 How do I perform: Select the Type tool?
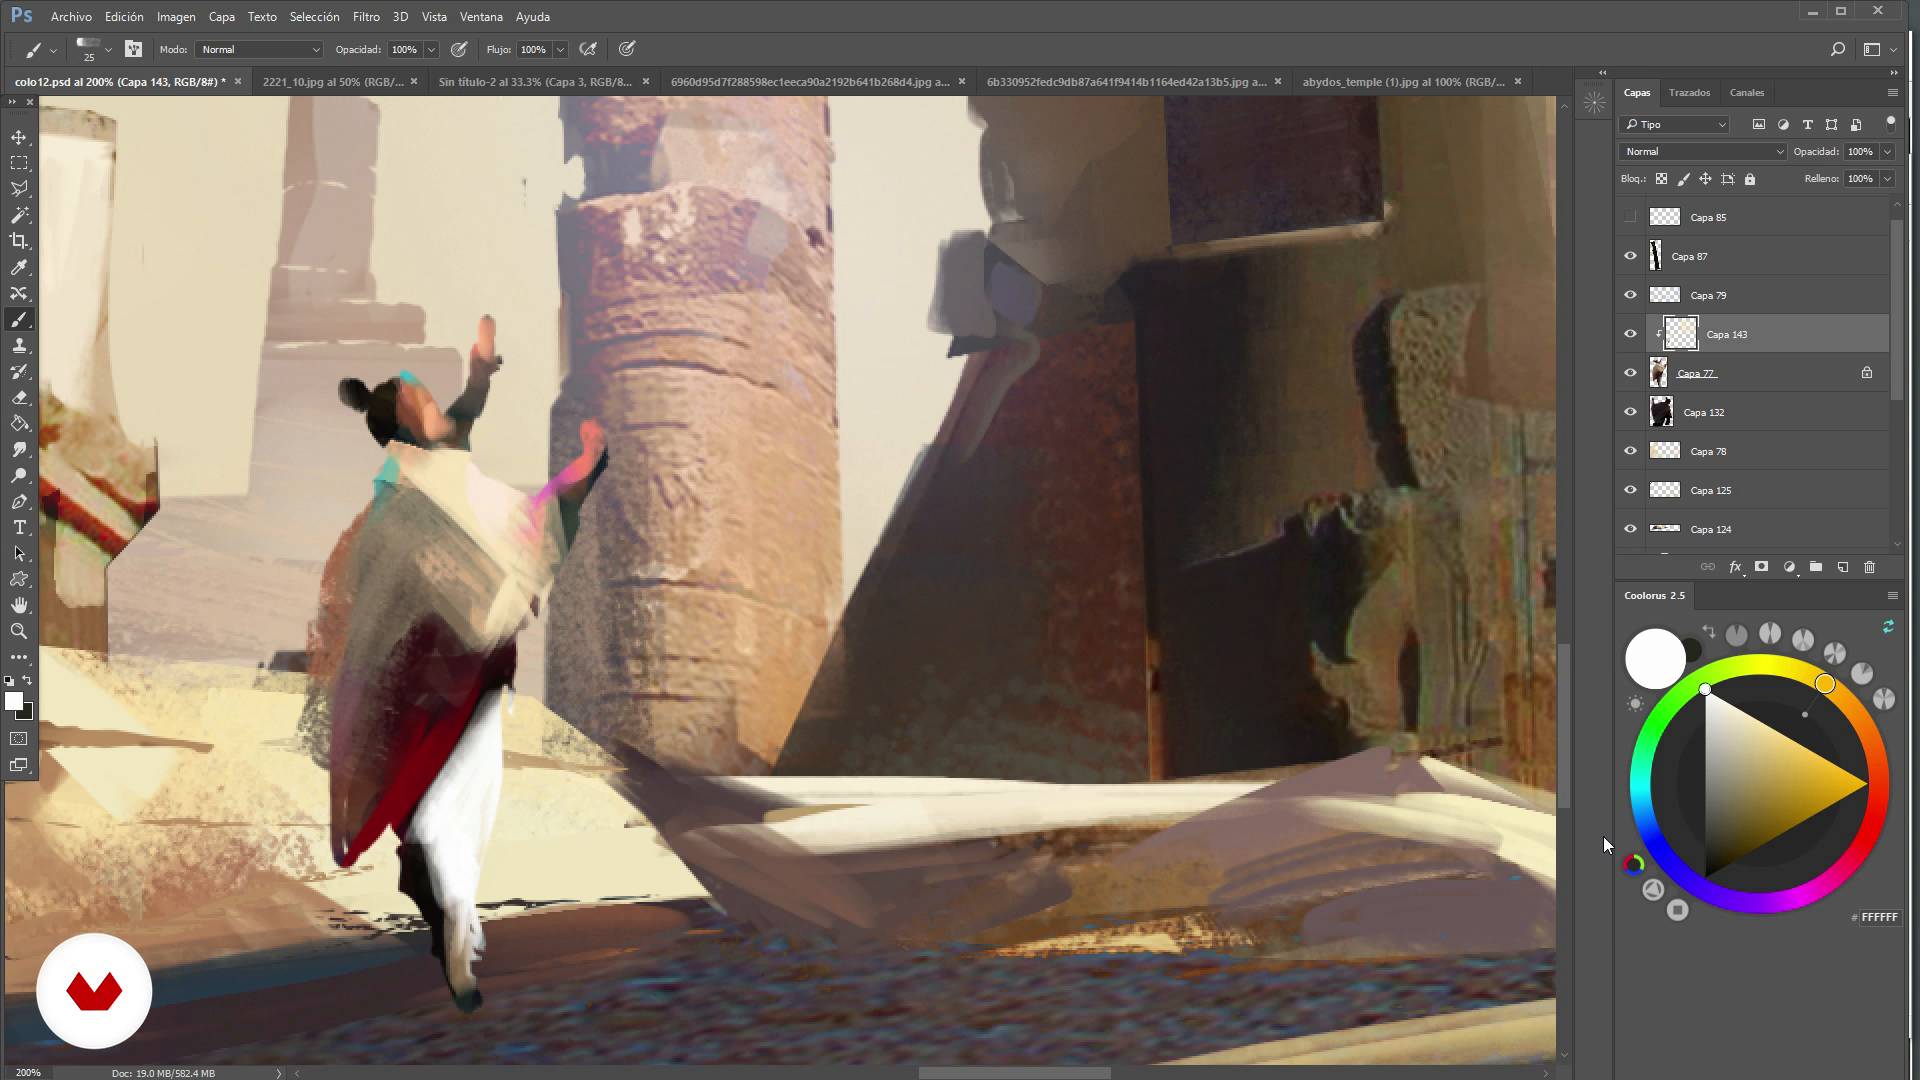(x=19, y=528)
